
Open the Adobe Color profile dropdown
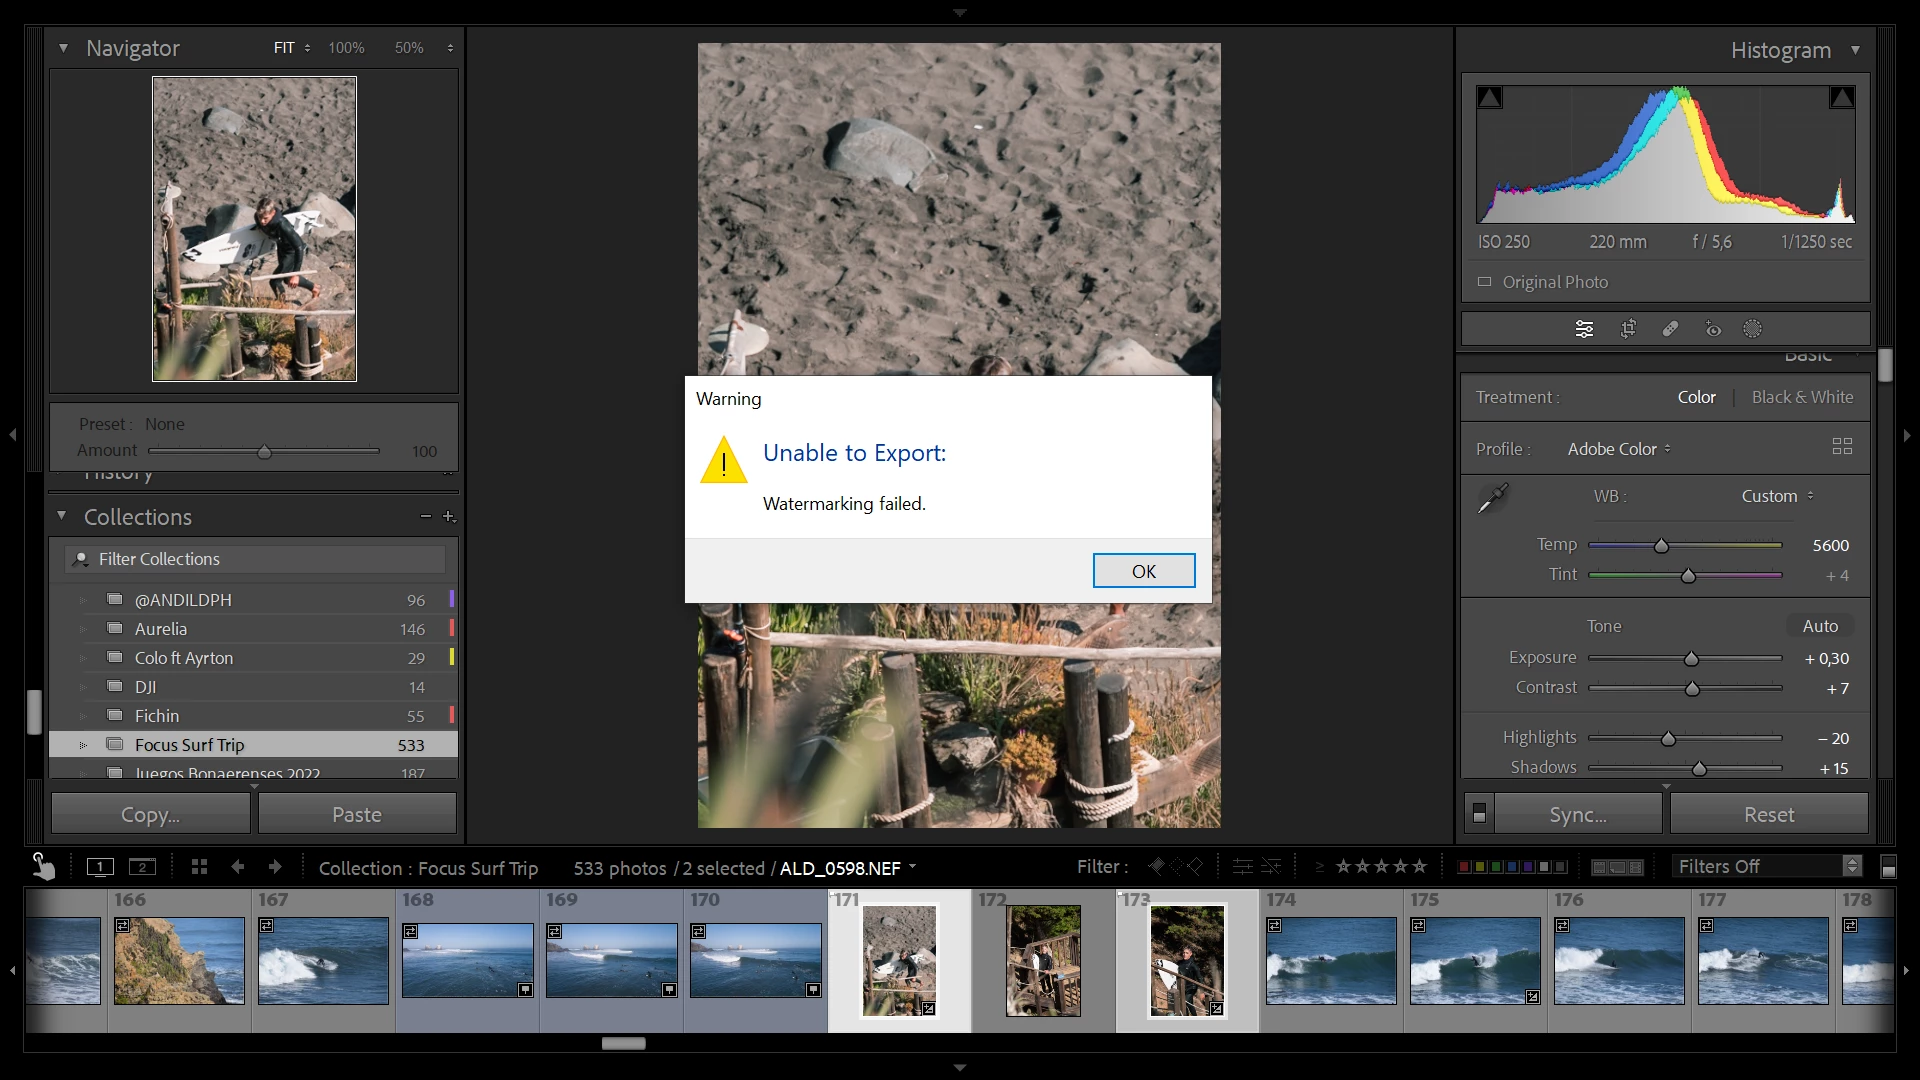pyautogui.click(x=1618, y=449)
